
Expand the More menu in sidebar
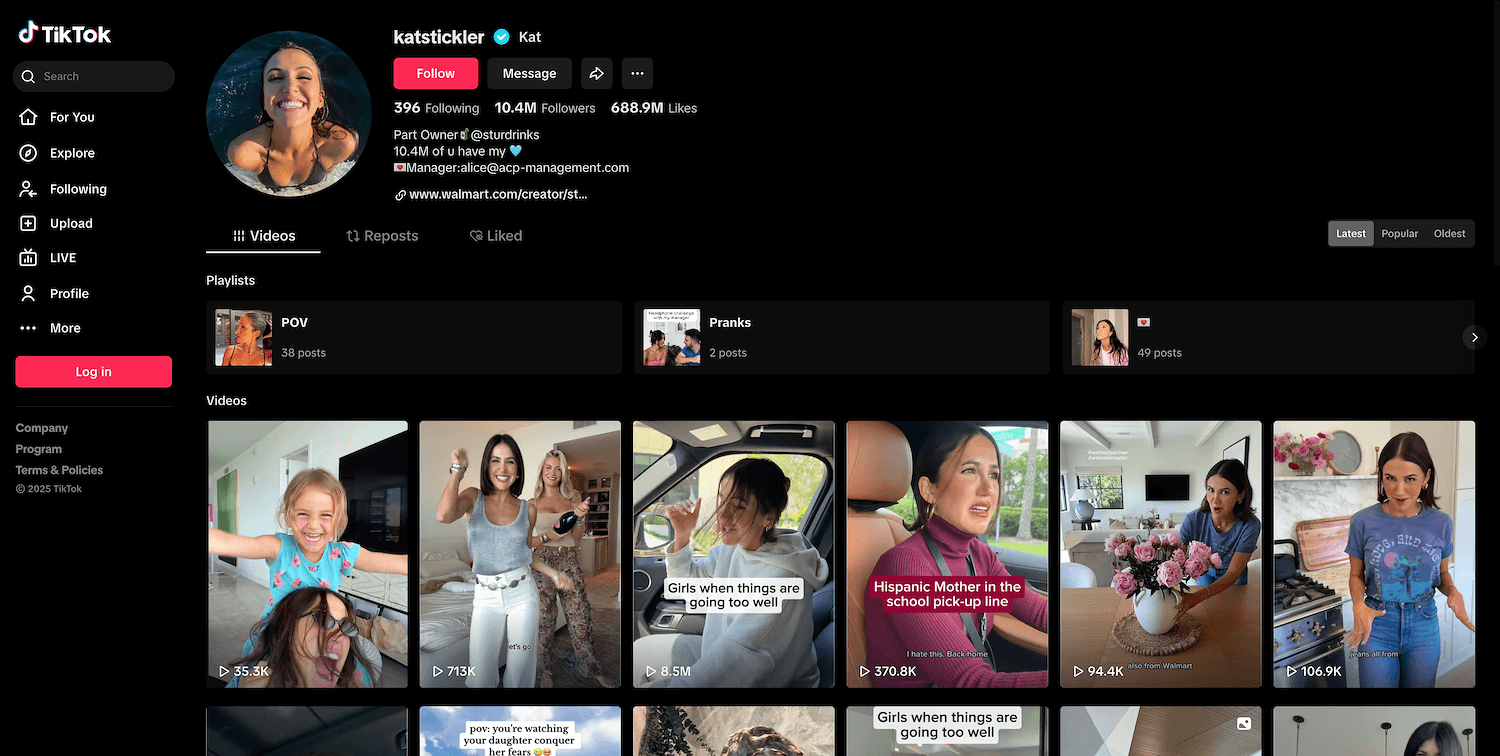(65, 328)
